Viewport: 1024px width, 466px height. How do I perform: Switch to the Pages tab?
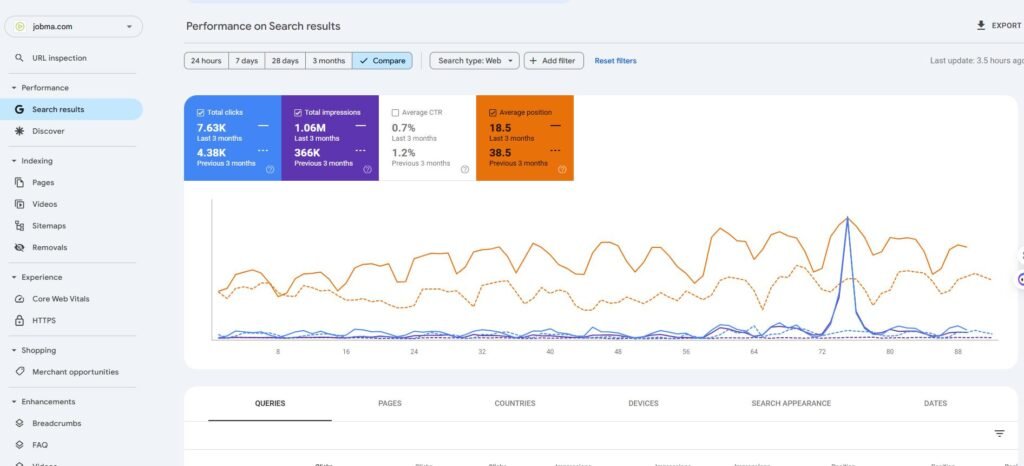(390, 403)
